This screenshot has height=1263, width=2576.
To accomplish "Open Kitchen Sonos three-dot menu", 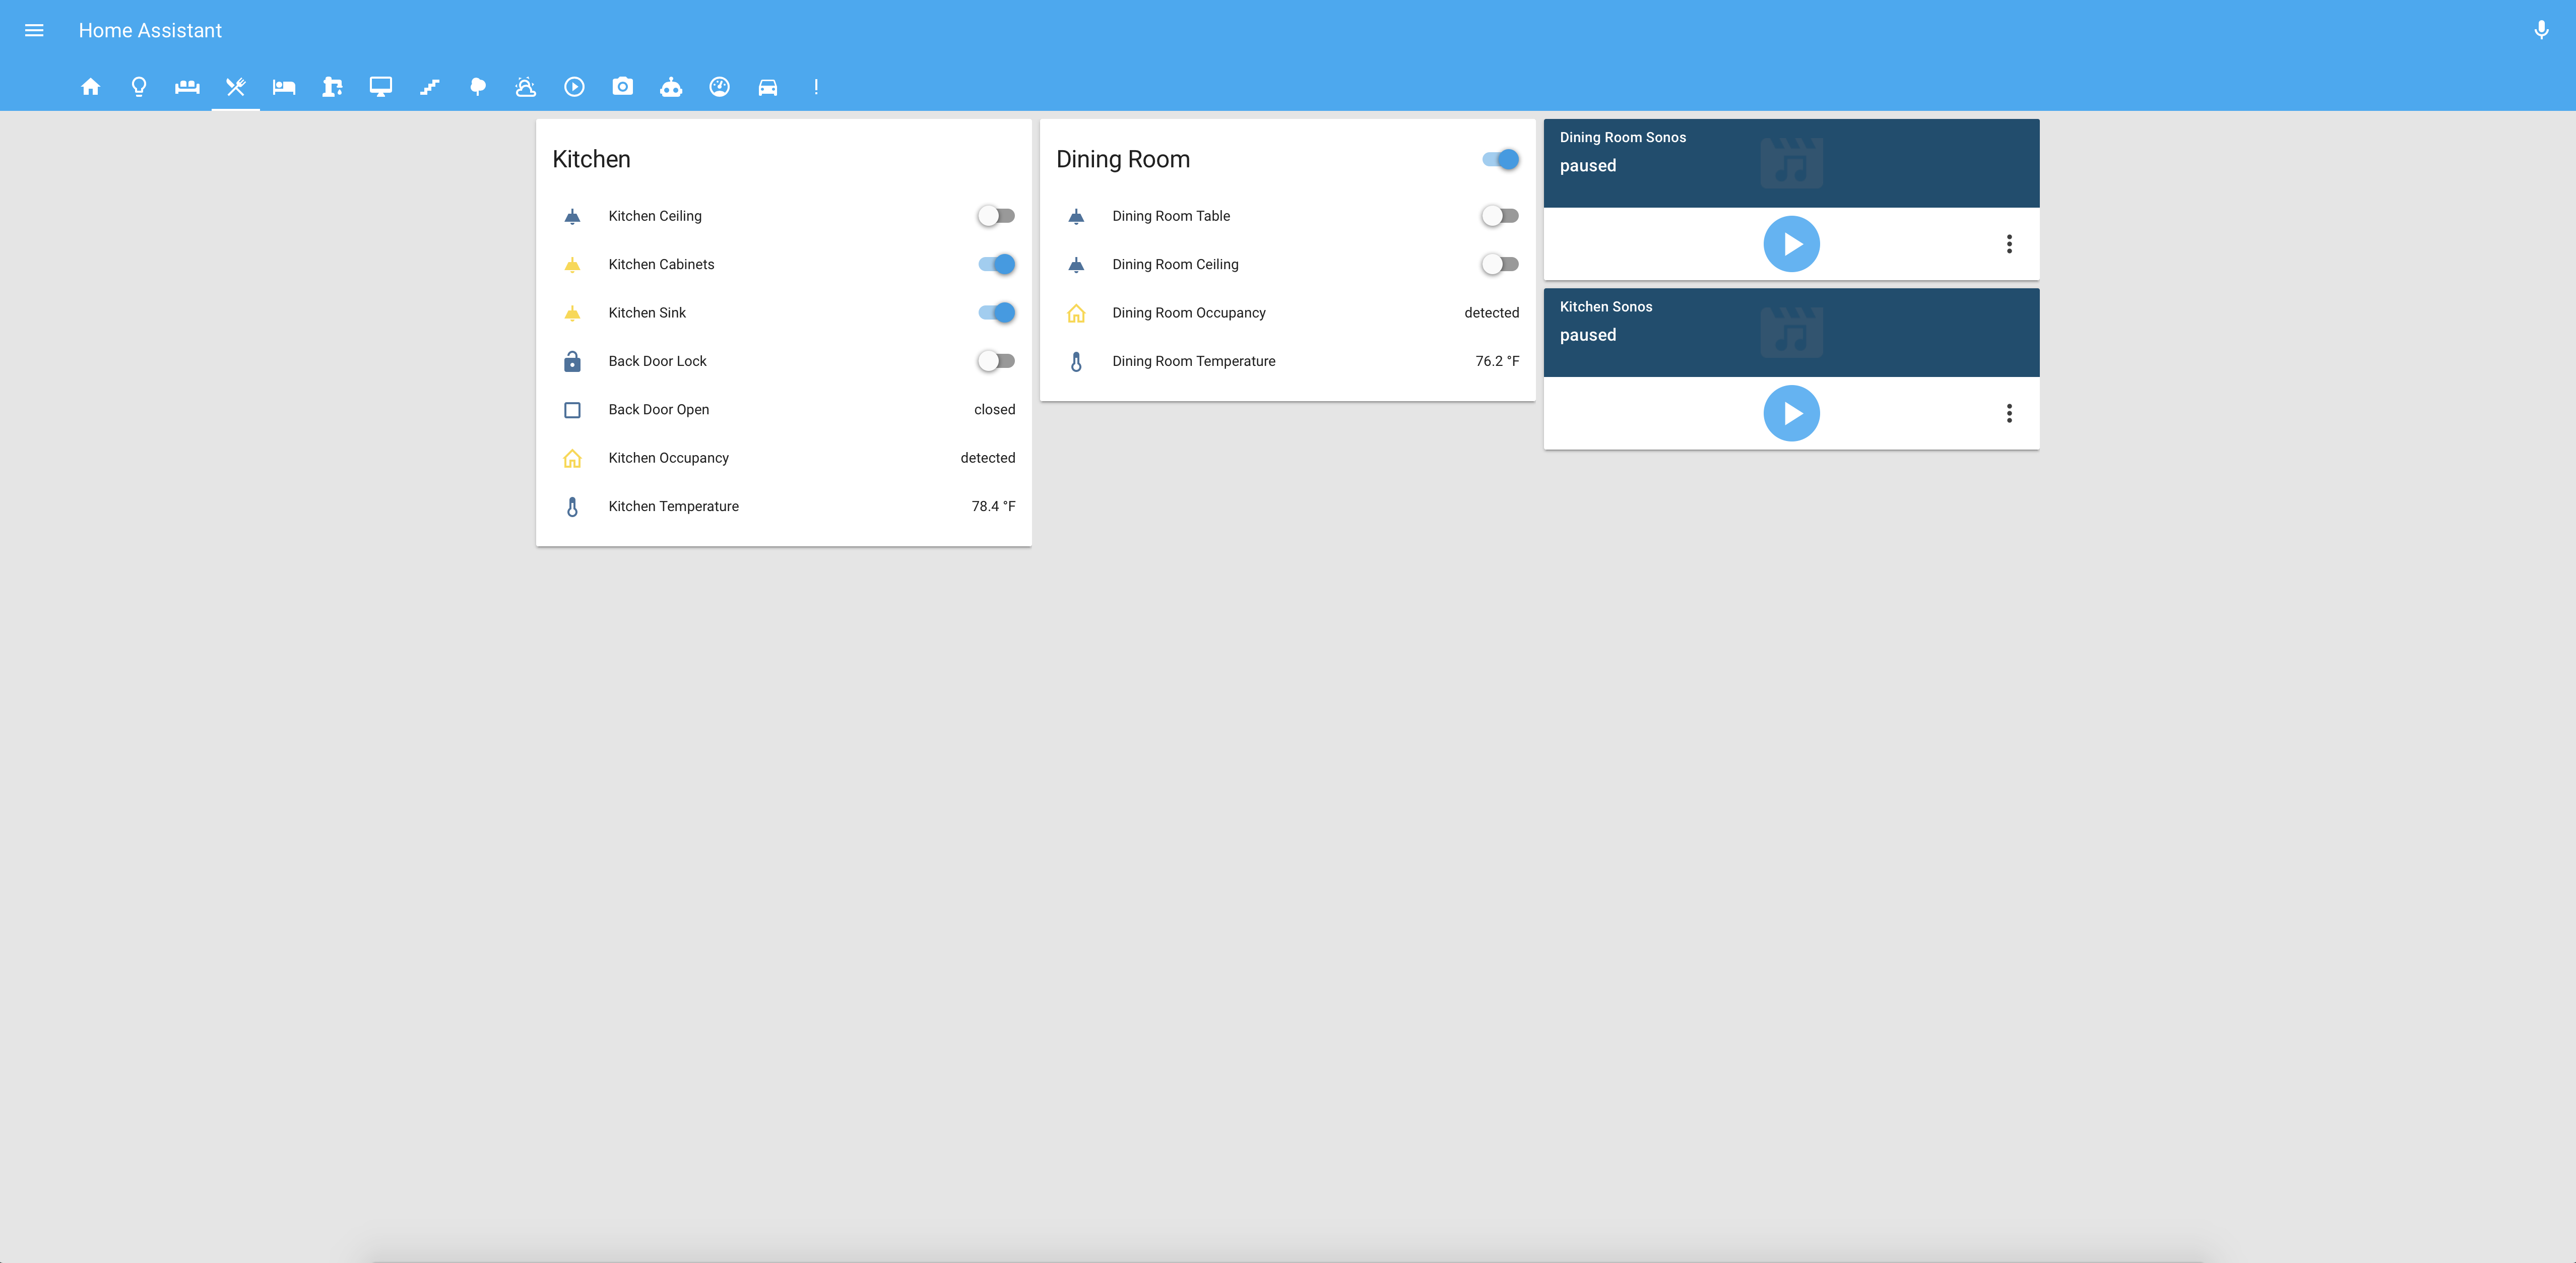I will point(2009,413).
